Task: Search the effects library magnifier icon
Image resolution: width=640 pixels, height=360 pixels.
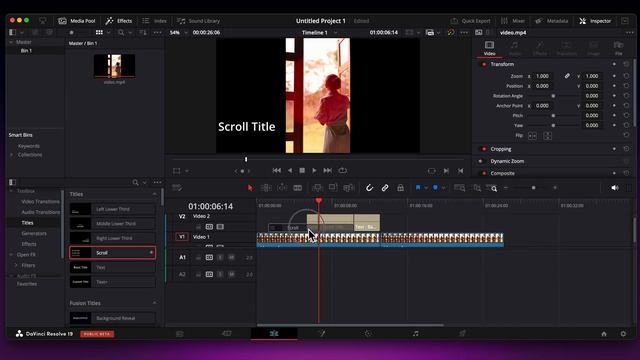Action: pyautogui.click(x=136, y=182)
